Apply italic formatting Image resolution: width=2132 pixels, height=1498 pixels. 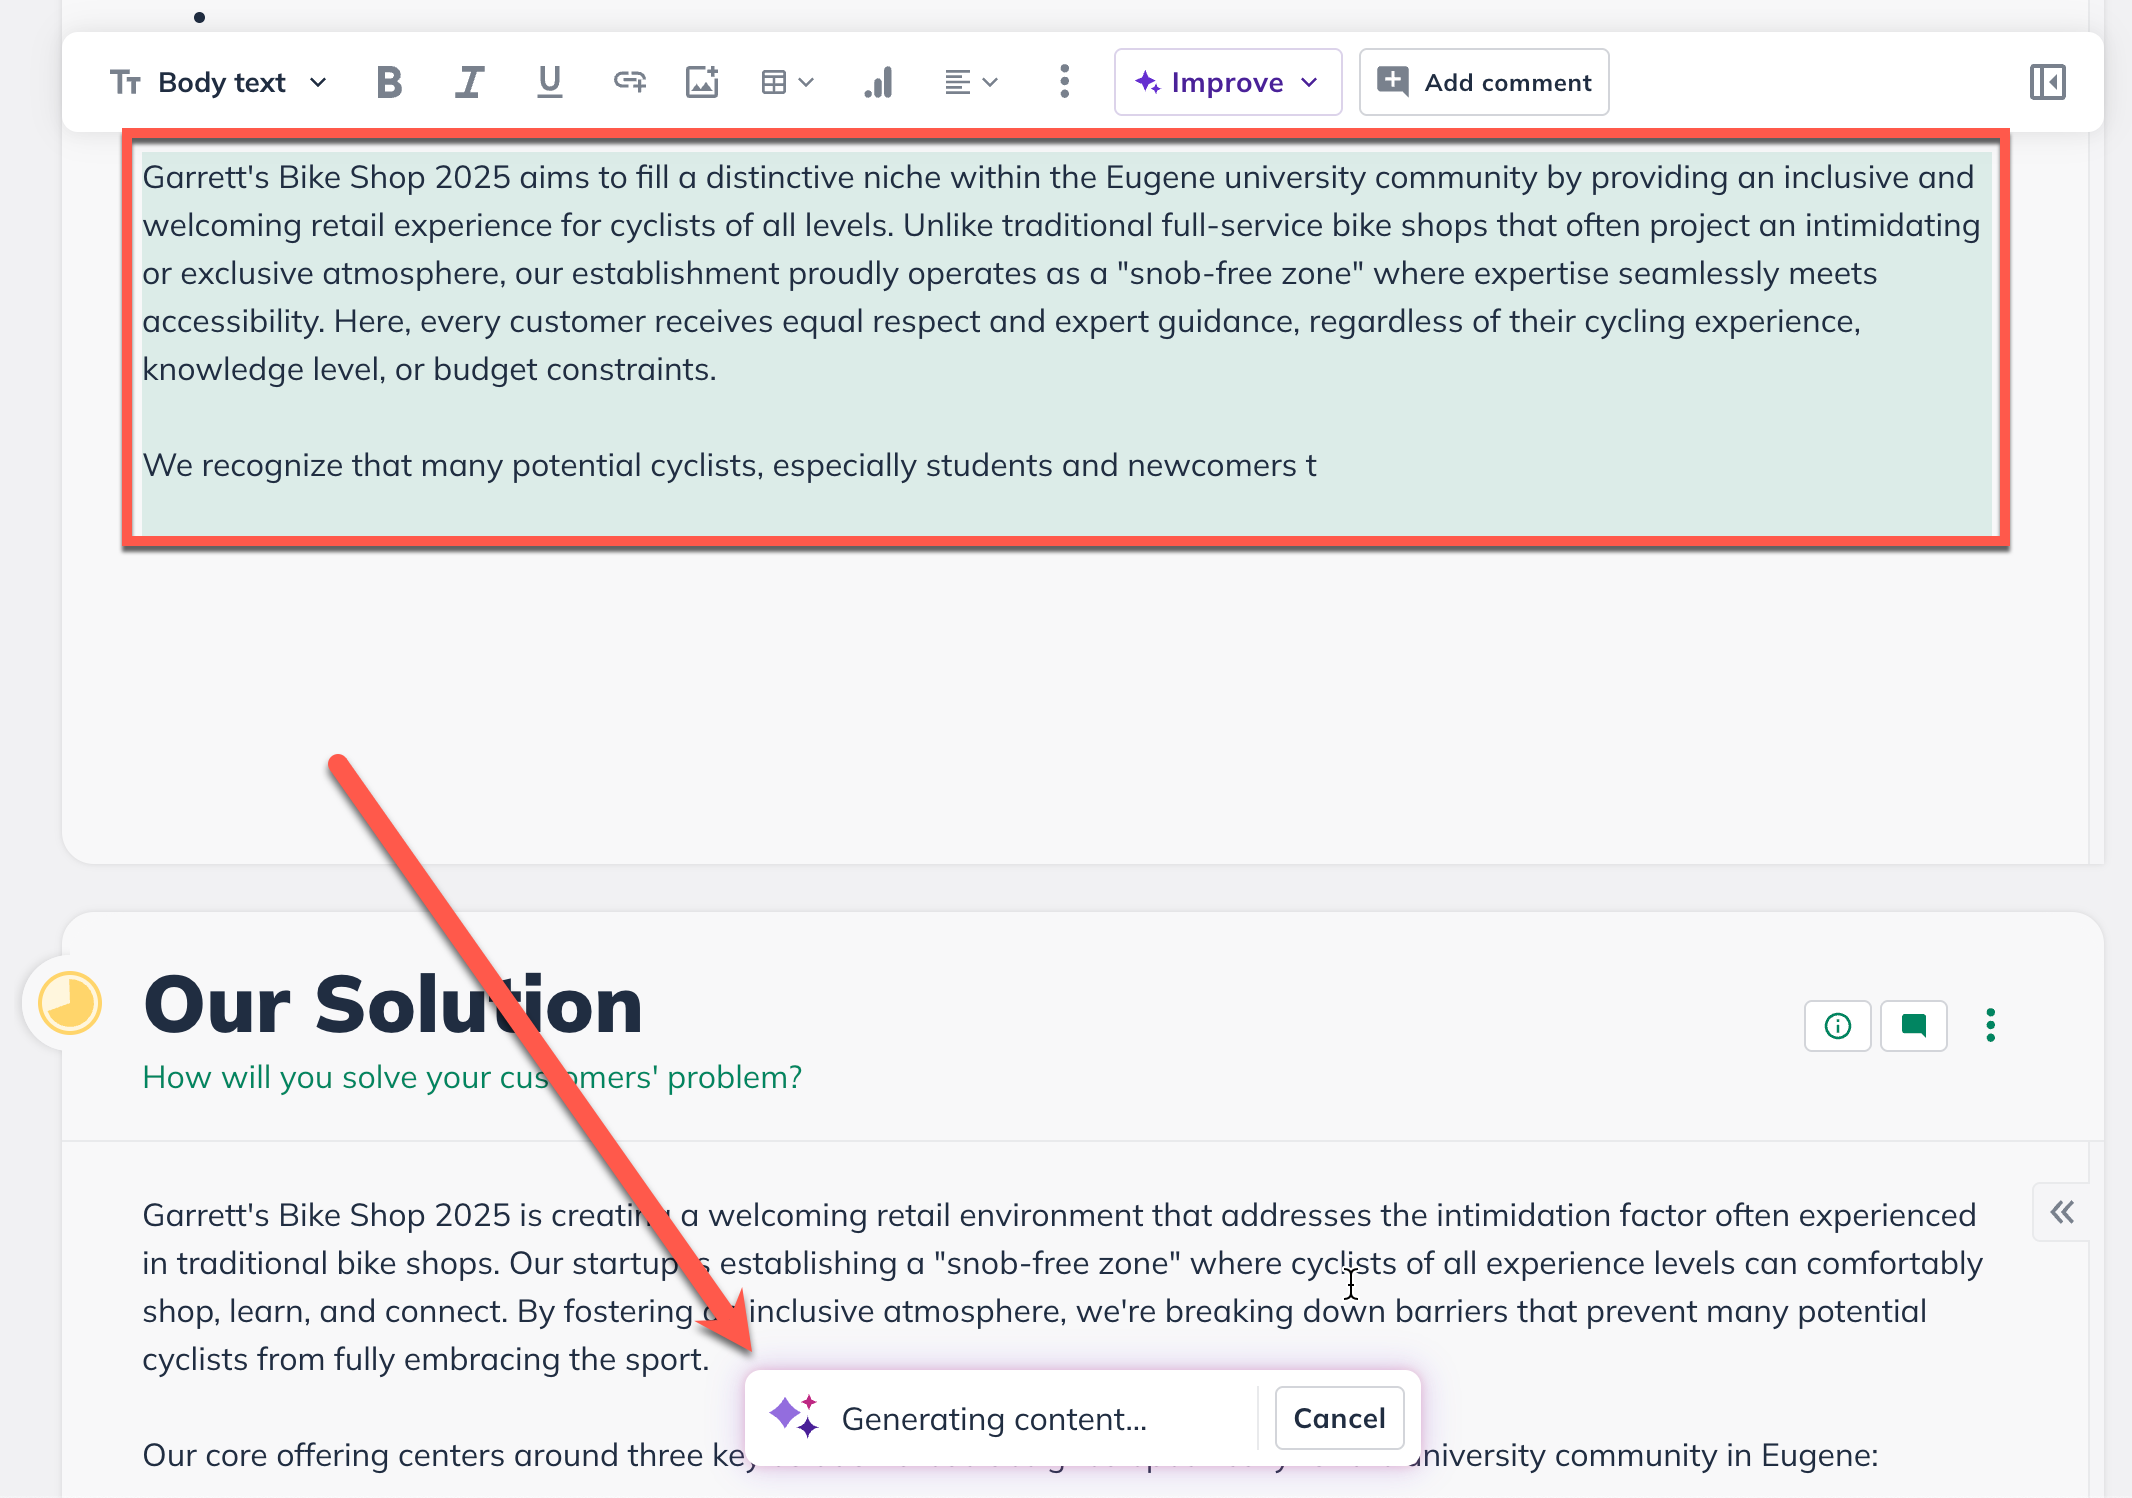click(469, 82)
